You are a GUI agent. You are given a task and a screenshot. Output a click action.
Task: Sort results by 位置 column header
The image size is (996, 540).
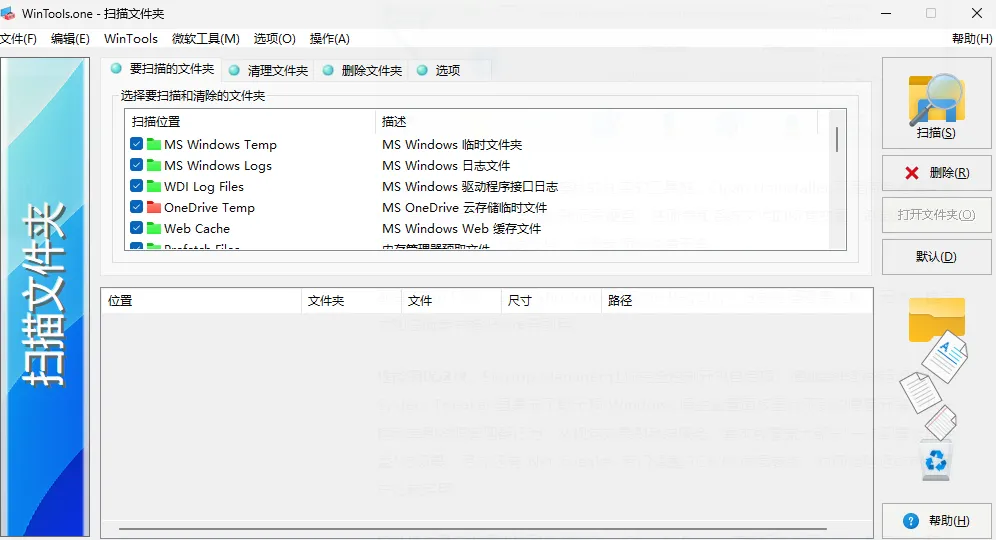click(201, 300)
